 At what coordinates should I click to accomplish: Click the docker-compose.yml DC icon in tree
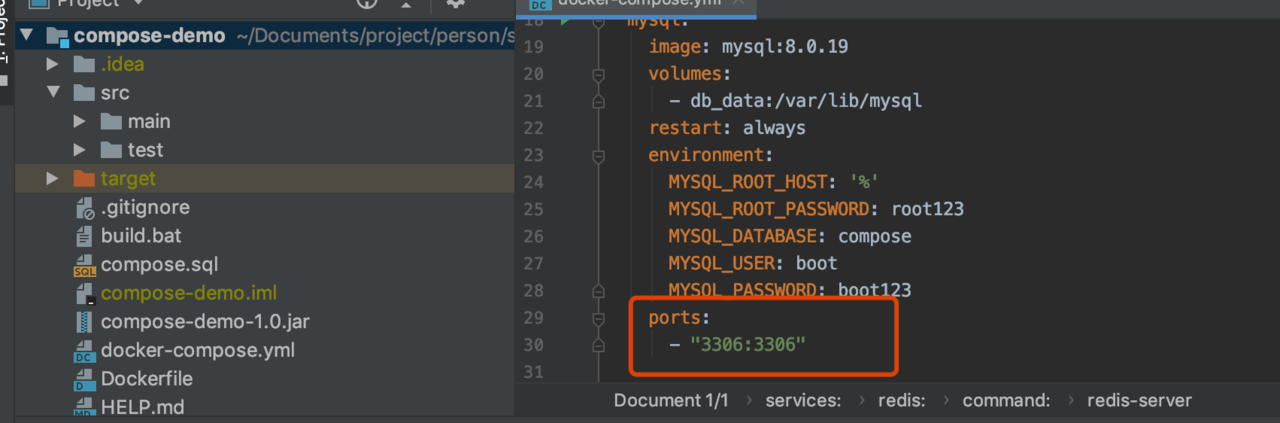85,351
